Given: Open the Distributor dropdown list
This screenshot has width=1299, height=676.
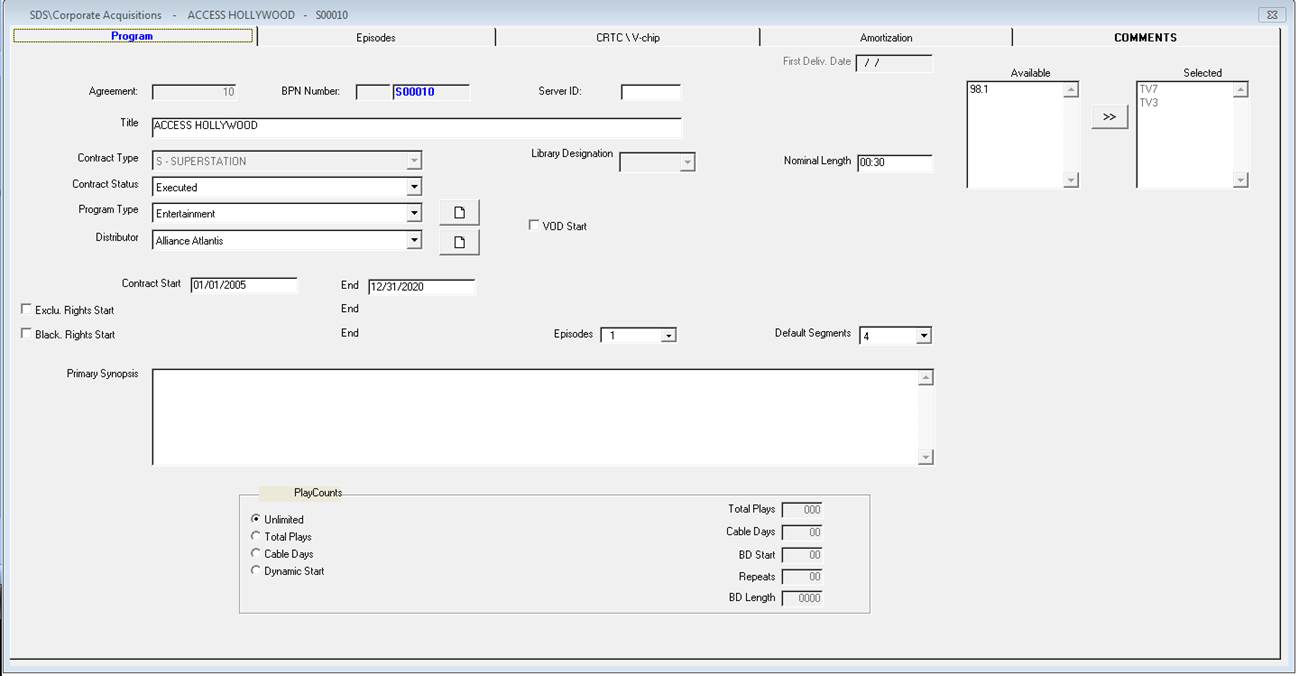Looking at the screenshot, I should 413,240.
